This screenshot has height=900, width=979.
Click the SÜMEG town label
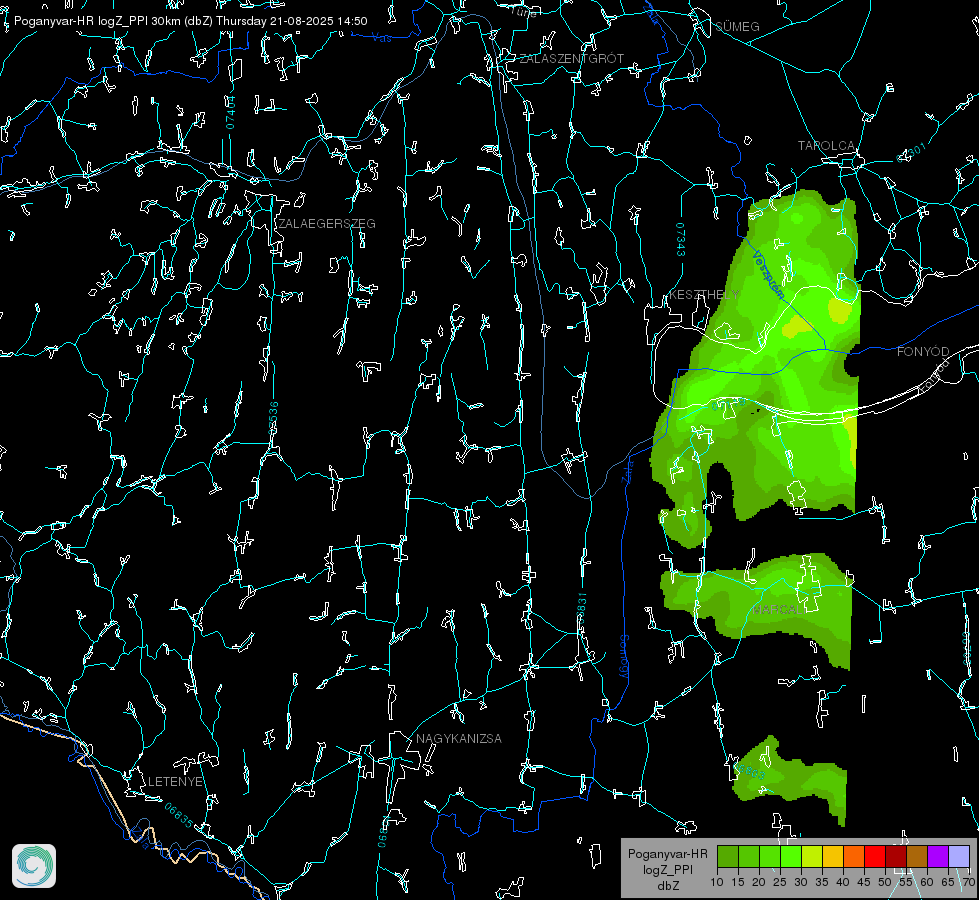tap(737, 27)
